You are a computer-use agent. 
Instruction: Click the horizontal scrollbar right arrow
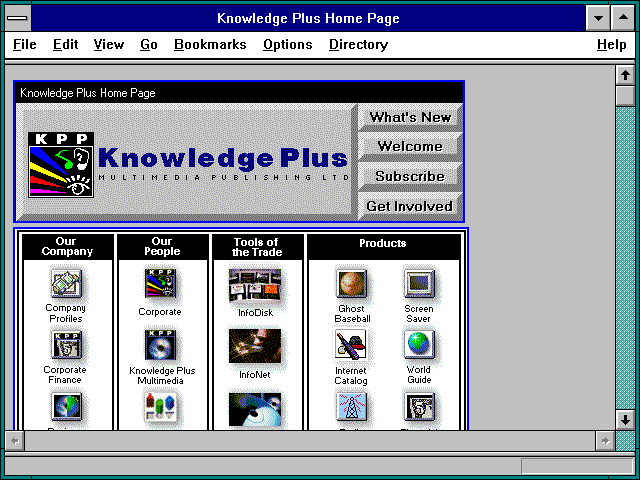pyautogui.click(x=605, y=441)
